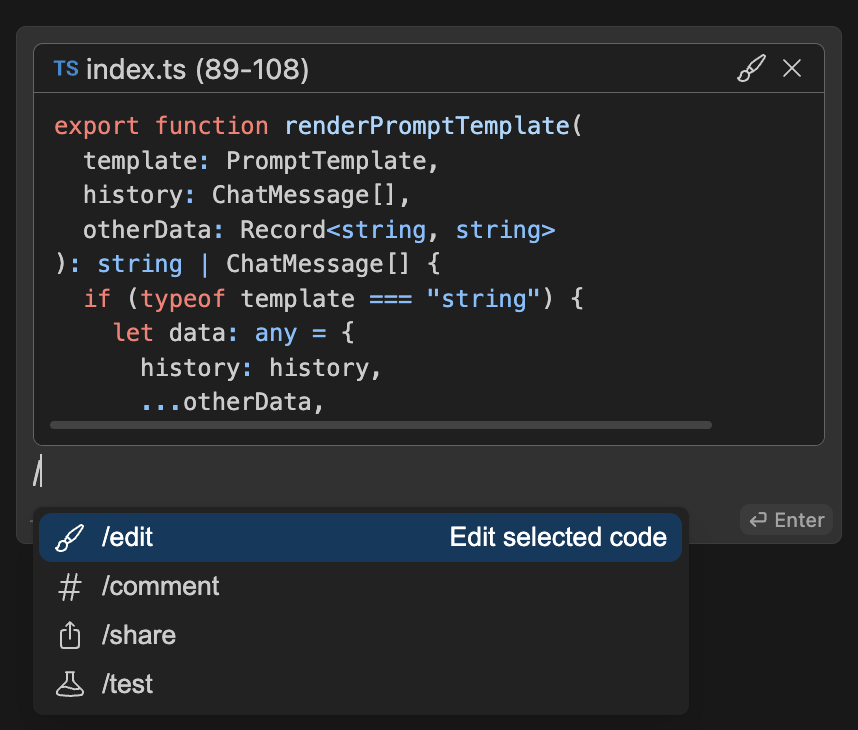Screen dimensions: 858x730
Task: Choose the /comment slash command label
Action: (x=160, y=587)
